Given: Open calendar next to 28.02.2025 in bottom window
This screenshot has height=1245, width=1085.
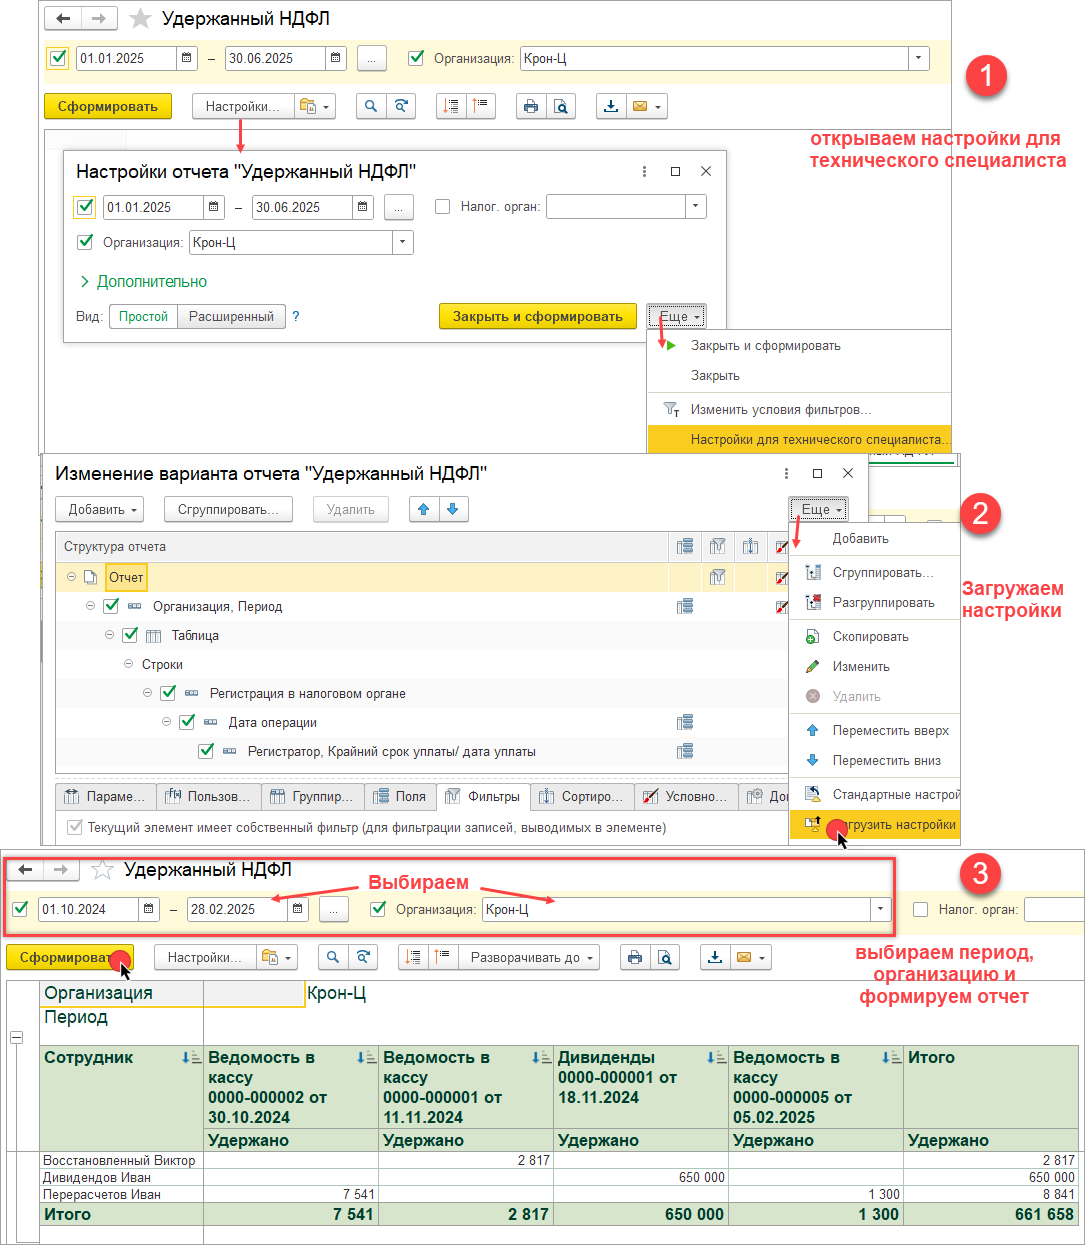Looking at the screenshot, I should click(x=298, y=909).
